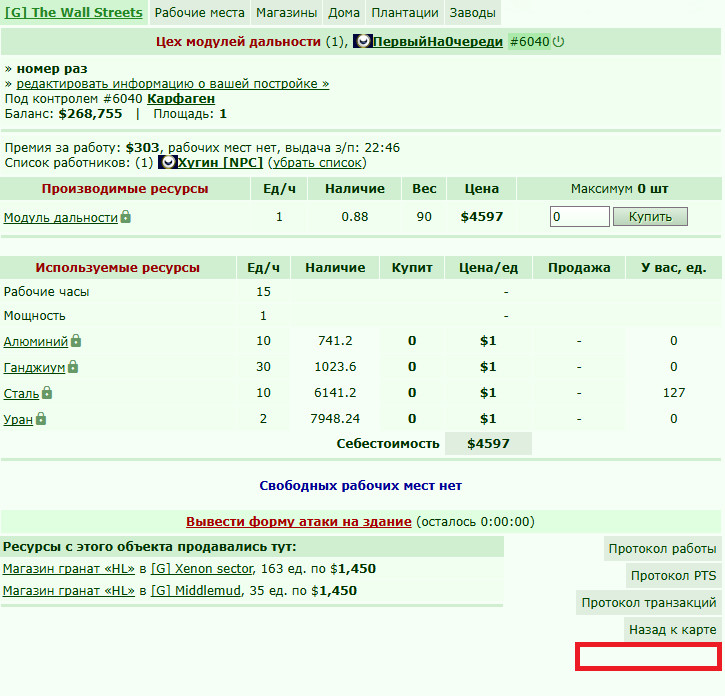The image size is (725, 696).
Task: Open Магазин гранат «HL» in Middlemud row
Action: click(x=68, y=591)
